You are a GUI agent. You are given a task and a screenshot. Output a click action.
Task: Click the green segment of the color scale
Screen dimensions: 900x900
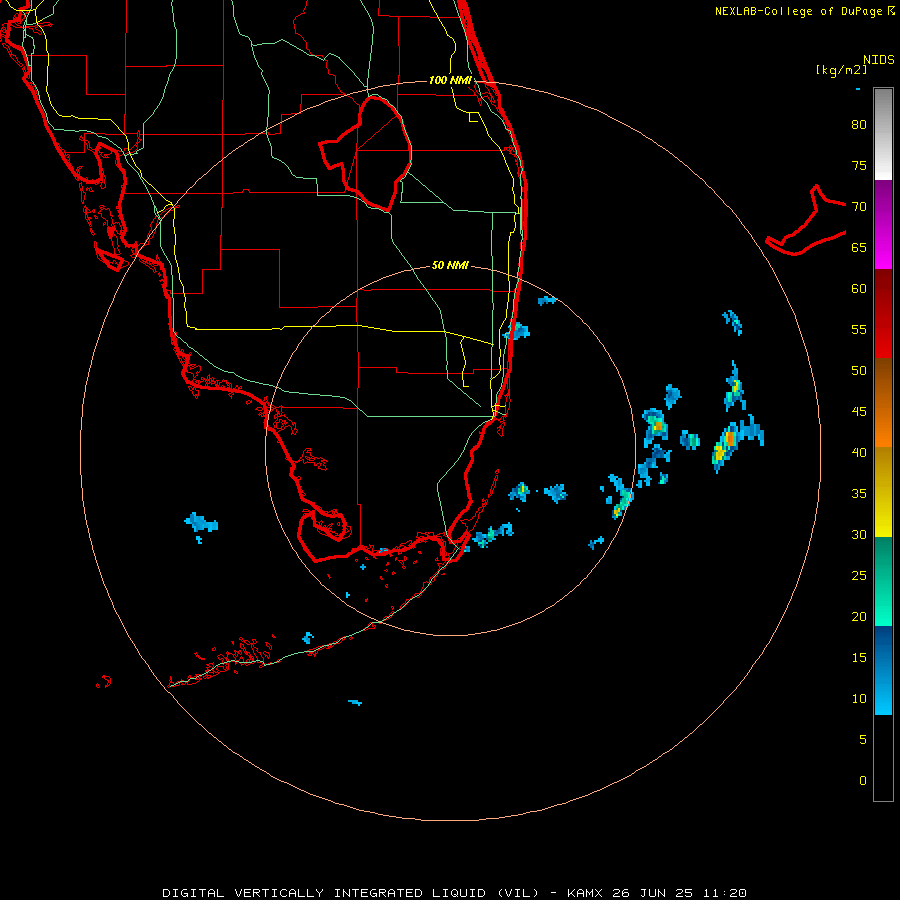(883, 581)
